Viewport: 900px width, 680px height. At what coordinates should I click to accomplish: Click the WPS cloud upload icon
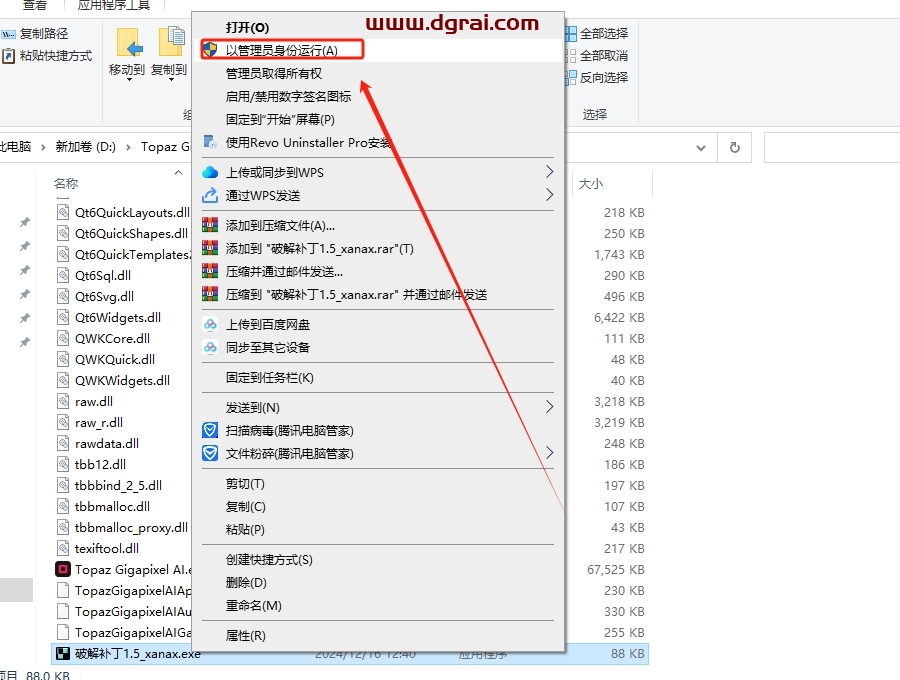click(x=210, y=172)
